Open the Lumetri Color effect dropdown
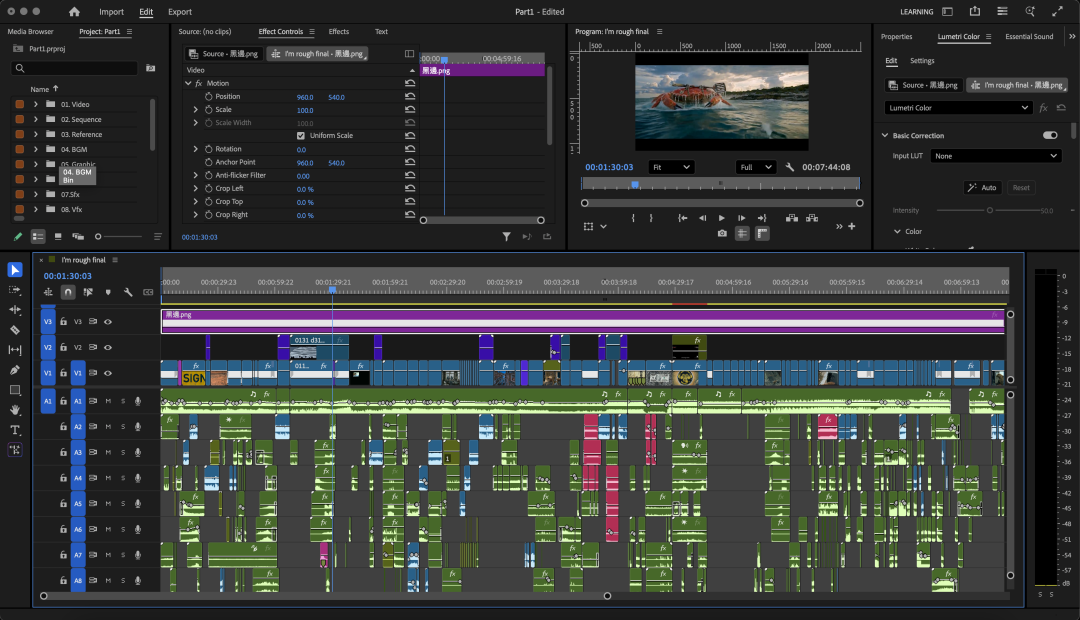The height and width of the screenshot is (620, 1080). click(x=957, y=108)
